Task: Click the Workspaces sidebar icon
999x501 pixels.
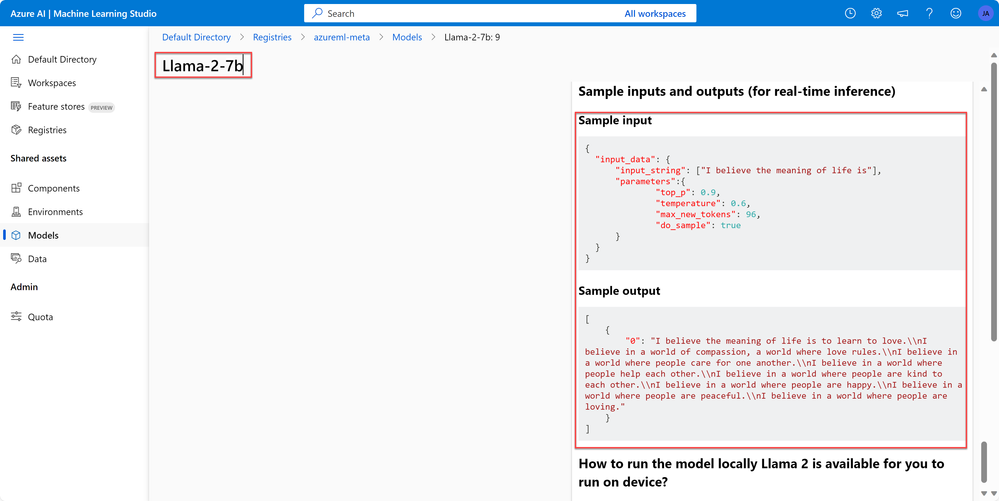Action: (x=17, y=83)
